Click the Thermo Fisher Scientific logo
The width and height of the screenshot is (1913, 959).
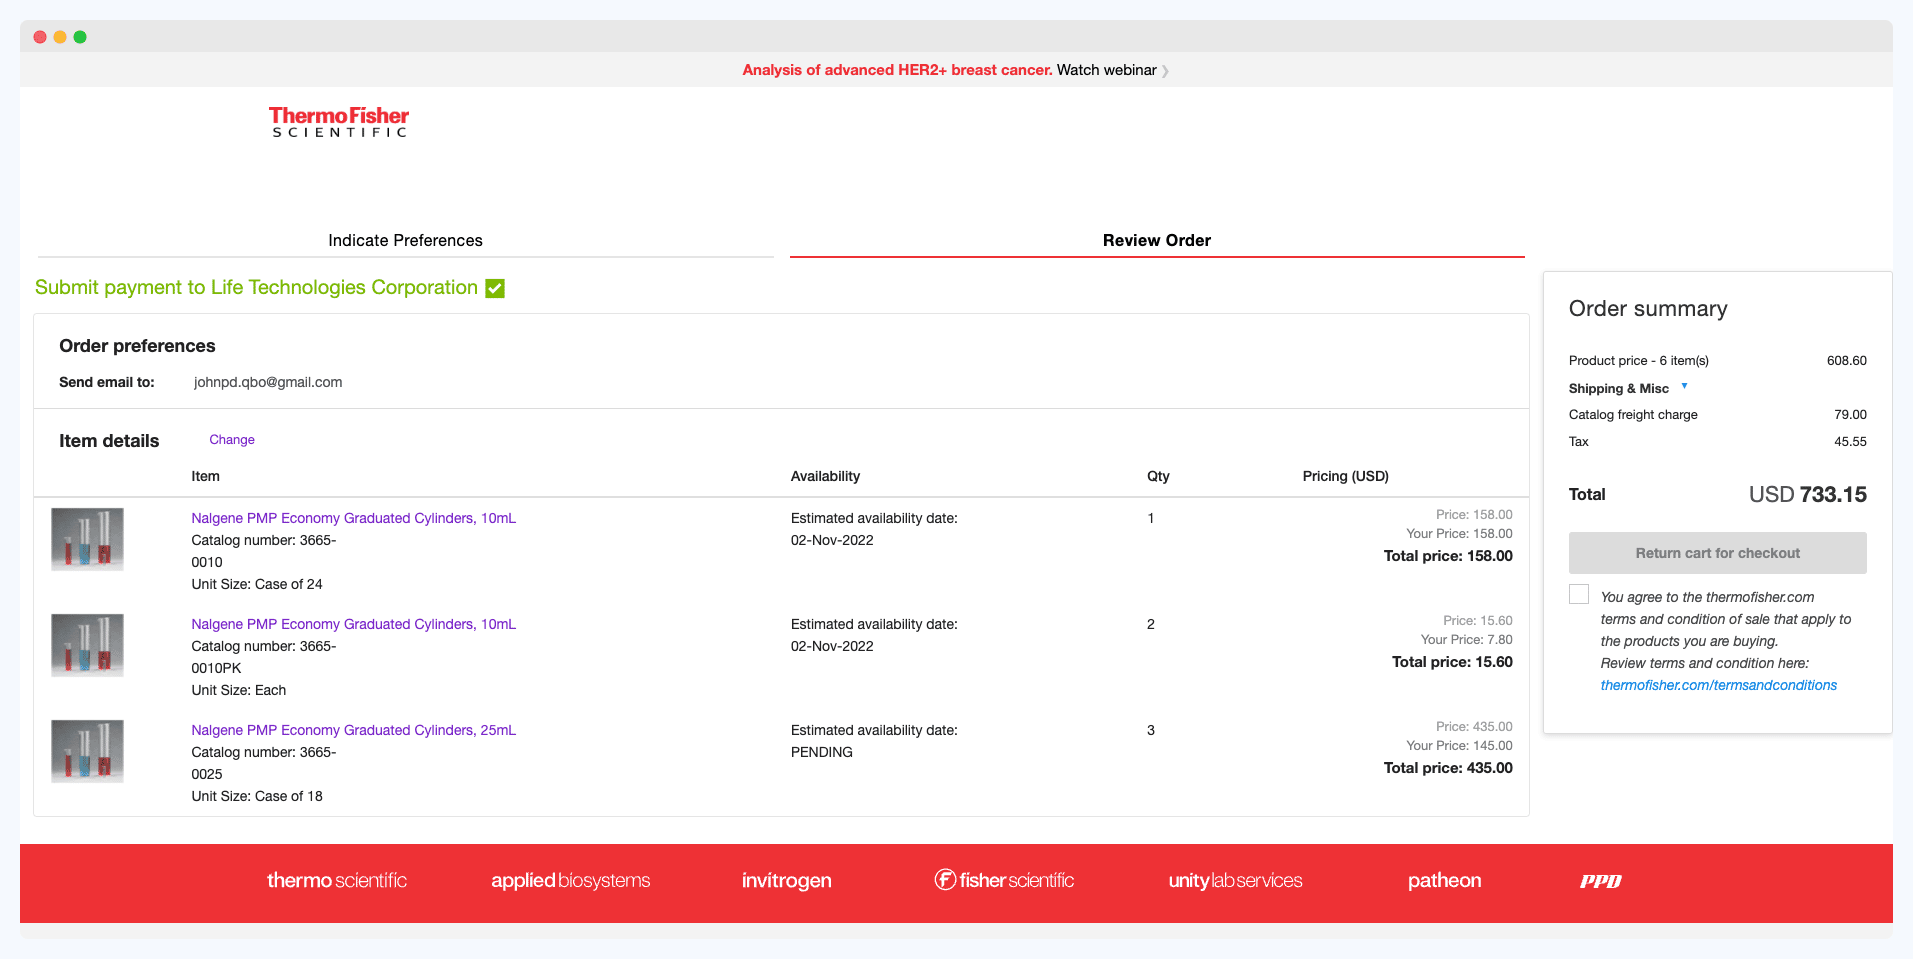pyautogui.click(x=339, y=122)
